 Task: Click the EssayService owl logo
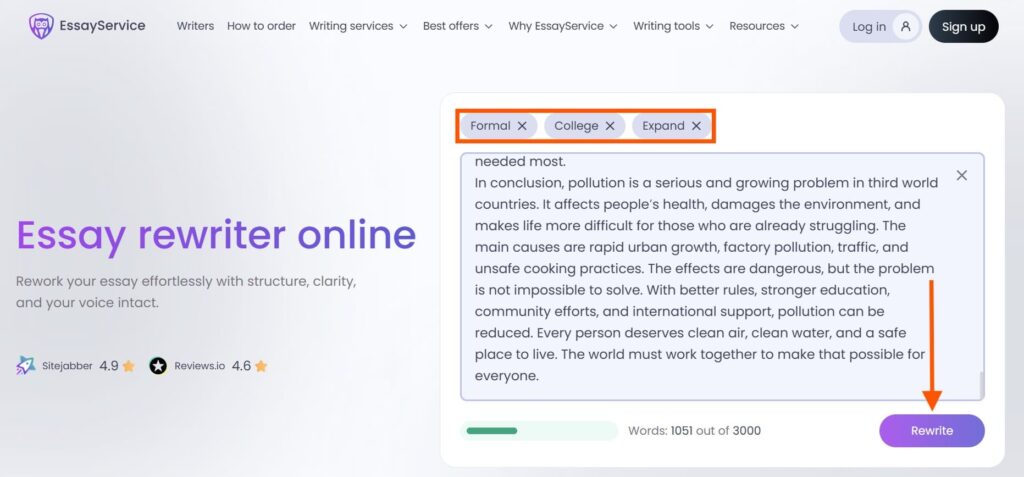click(41, 26)
